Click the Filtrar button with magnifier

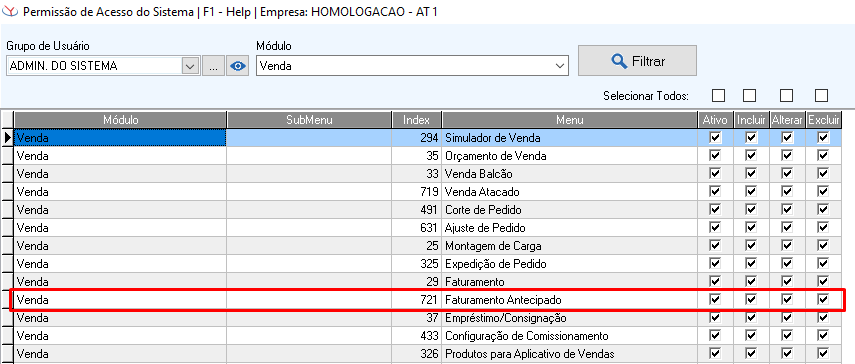637,60
